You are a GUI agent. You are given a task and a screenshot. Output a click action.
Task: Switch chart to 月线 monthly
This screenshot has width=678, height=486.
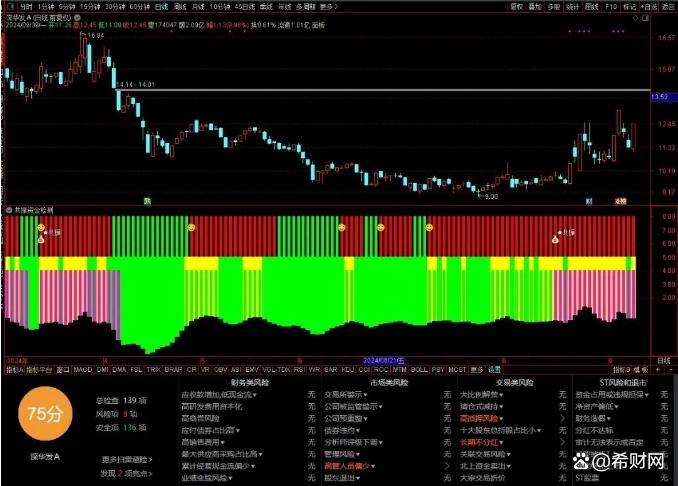click(x=198, y=7)
